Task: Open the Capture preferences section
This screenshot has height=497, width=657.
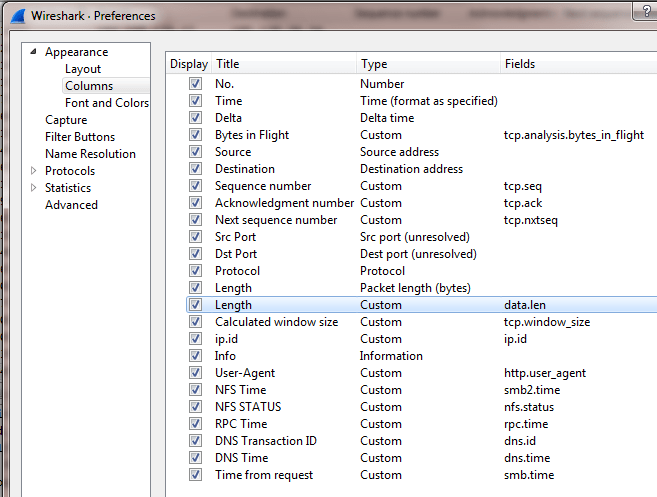Action: [x=66, y=120]
